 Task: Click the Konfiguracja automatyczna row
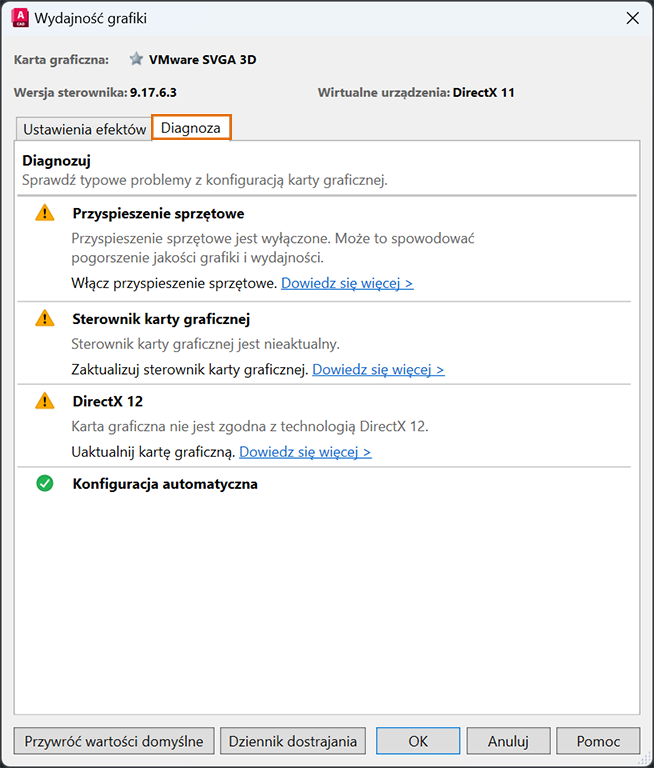coord(165,484)
